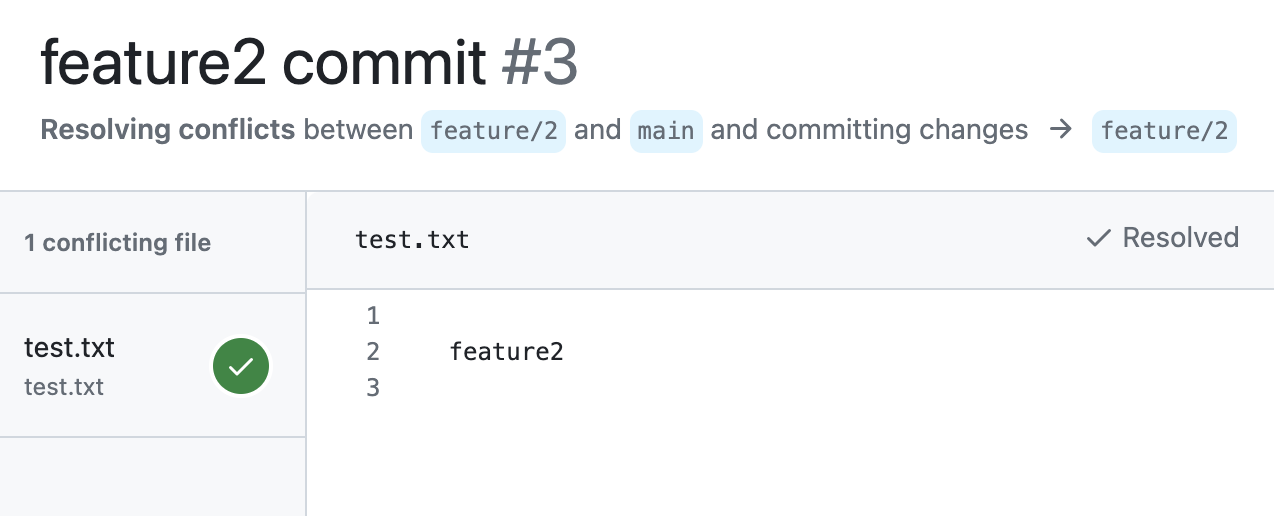This screenshot has width=1274, height=516.
Task: Select test.txt in conflicting files sidebar
Action: [x=70, y=348]
